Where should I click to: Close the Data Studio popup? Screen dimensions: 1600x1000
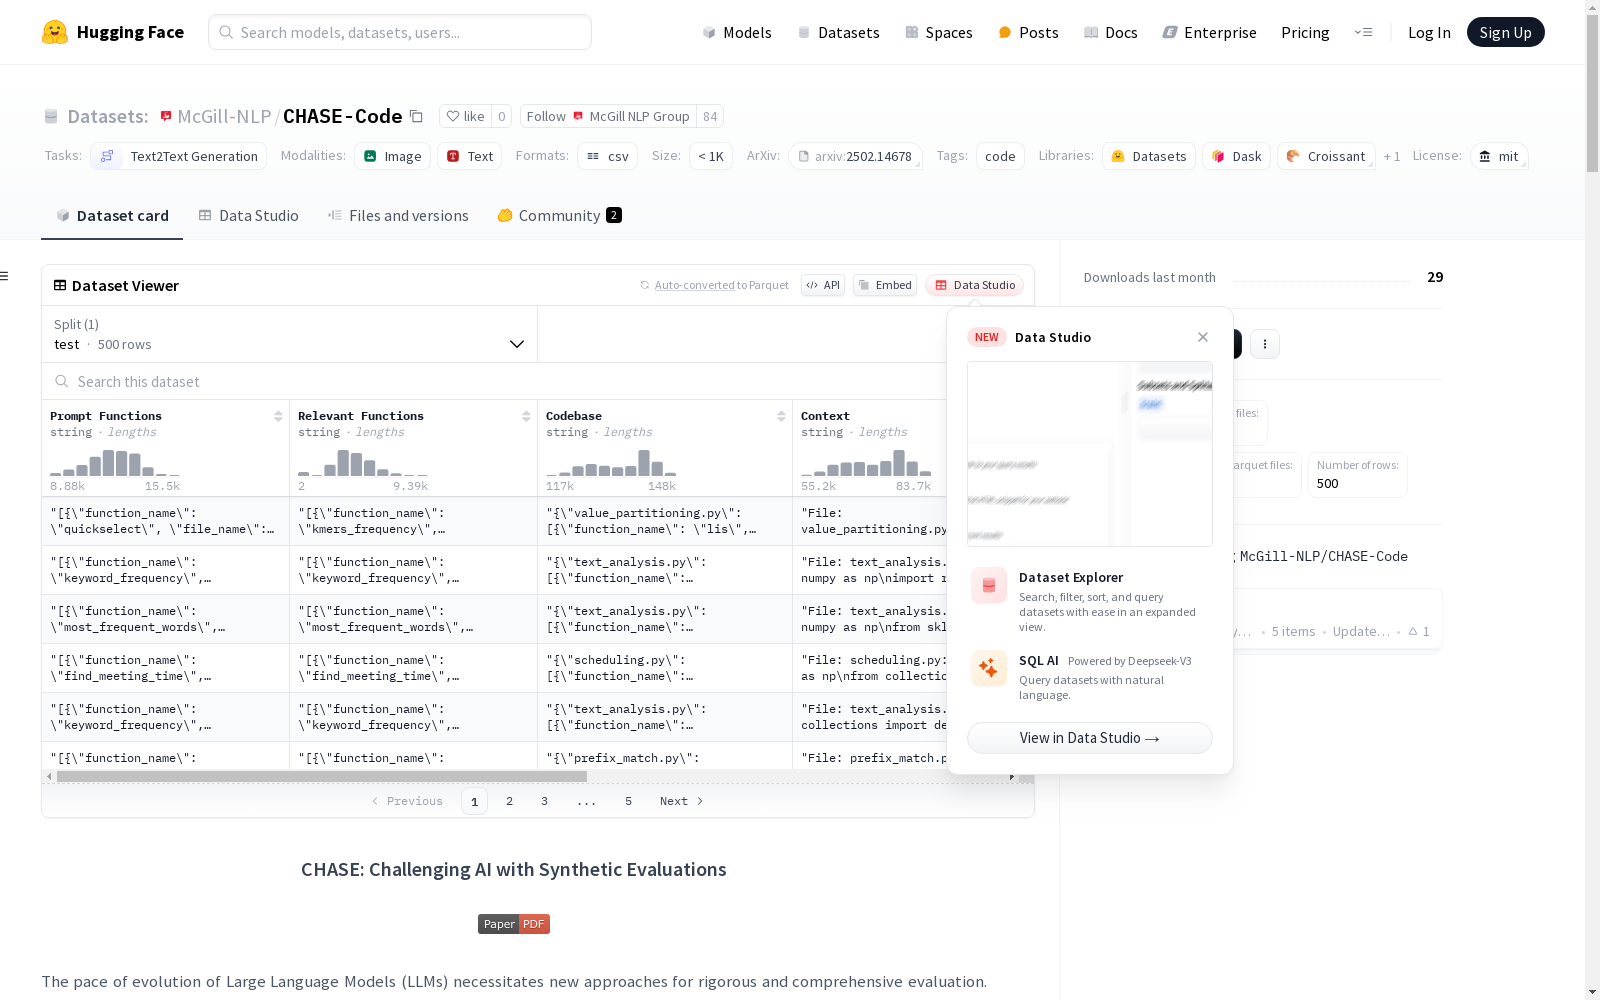(x=1203, y=337)
